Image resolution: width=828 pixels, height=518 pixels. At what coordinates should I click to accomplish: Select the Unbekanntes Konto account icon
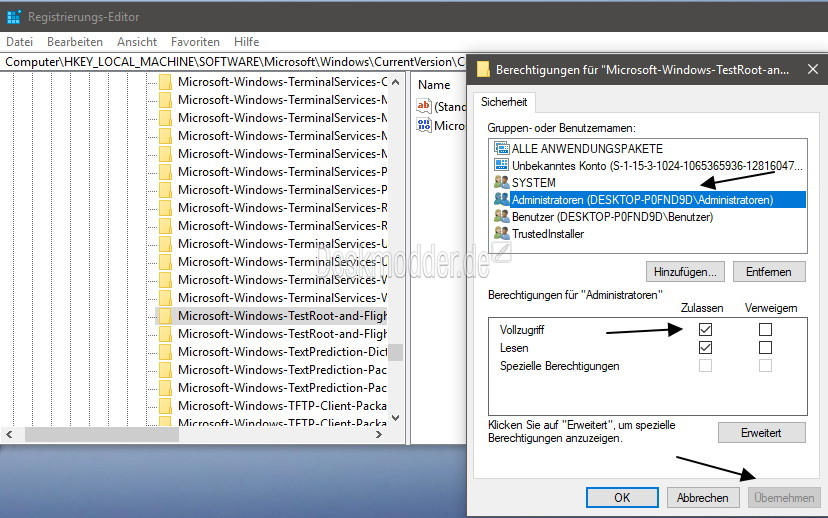point(501,165)
